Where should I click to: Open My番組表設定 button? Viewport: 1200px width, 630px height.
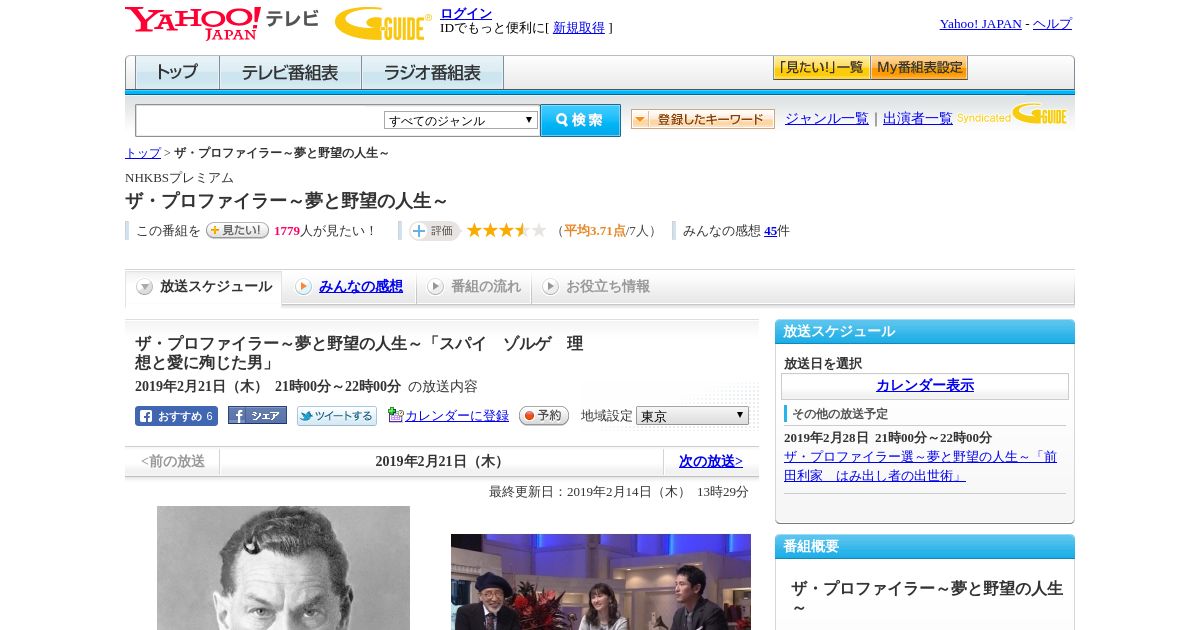pyautogui.click(x=919, y=68)
